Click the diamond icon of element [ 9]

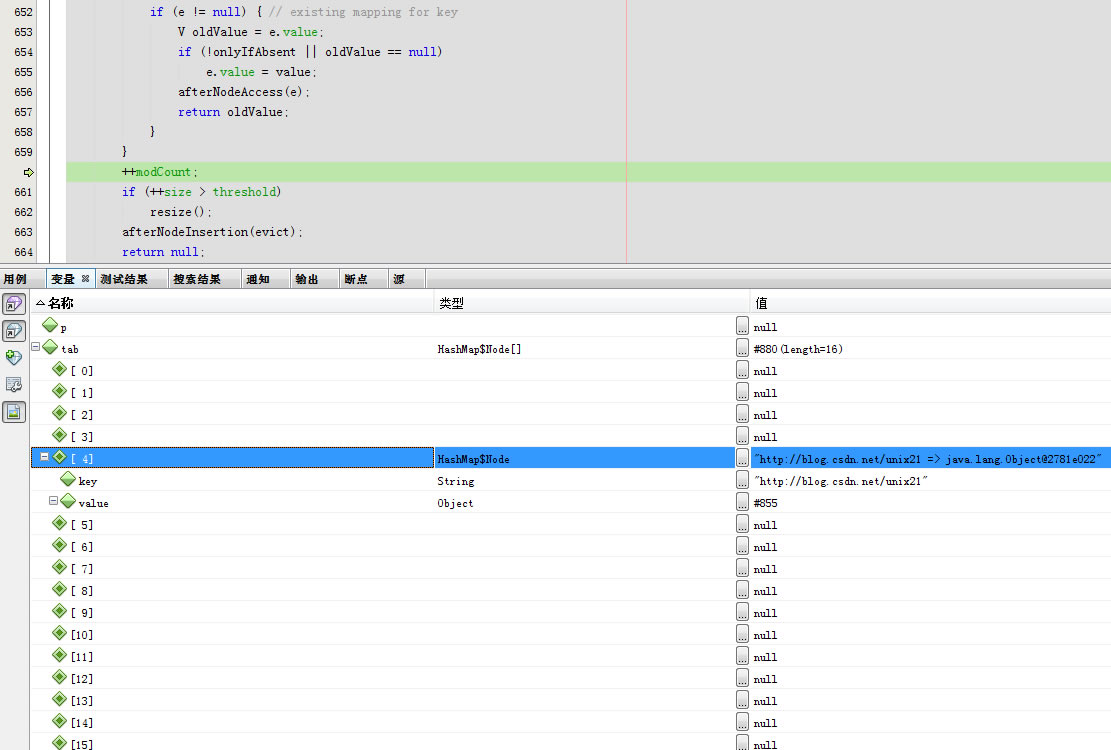(60, 610)
